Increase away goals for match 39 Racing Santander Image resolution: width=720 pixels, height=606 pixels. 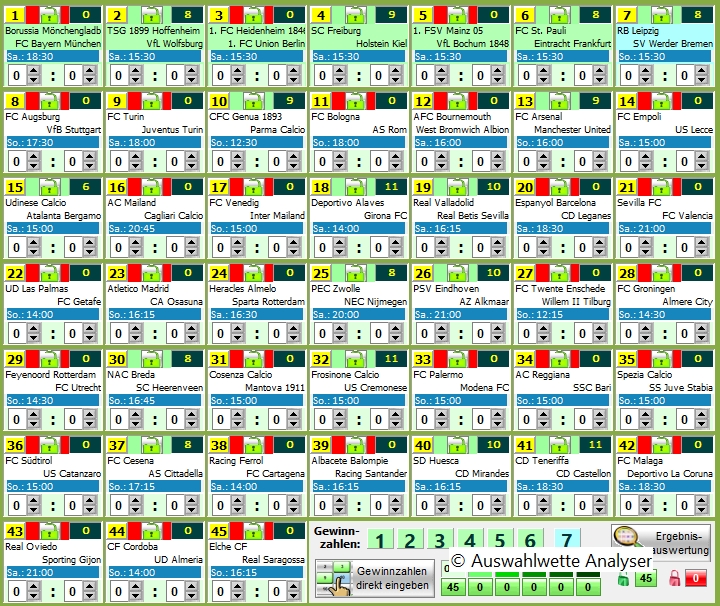click(x=395, y=501)
